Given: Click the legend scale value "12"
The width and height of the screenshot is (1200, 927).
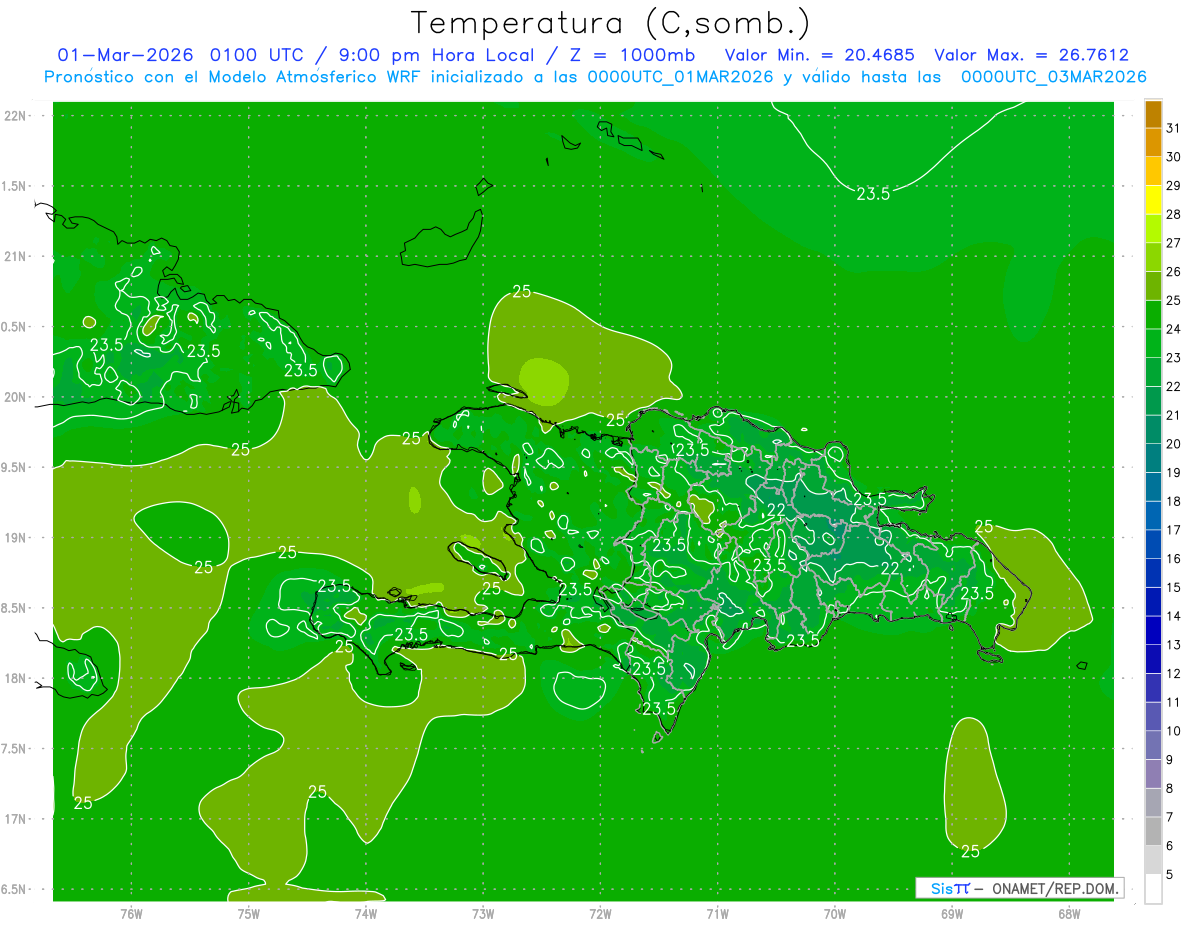Looking at the screenshot, I should pos(1174,674).
